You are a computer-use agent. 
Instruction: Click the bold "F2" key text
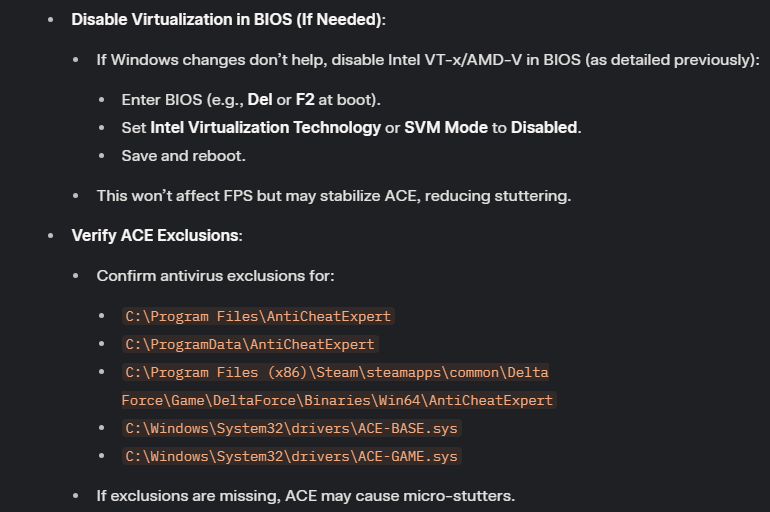305,100
